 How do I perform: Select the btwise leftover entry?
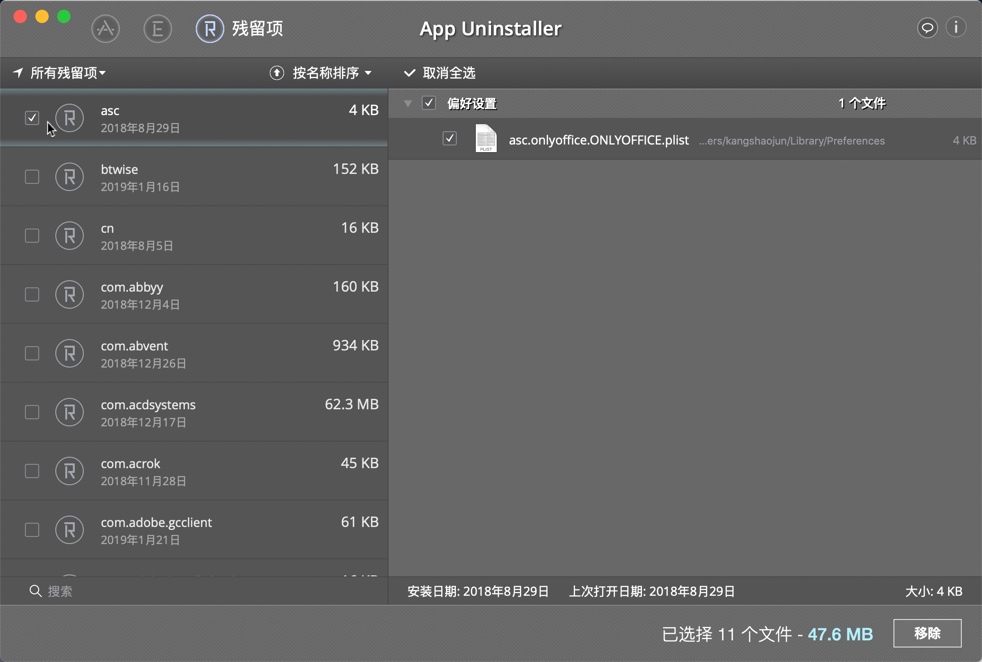[x=200, y=177]
